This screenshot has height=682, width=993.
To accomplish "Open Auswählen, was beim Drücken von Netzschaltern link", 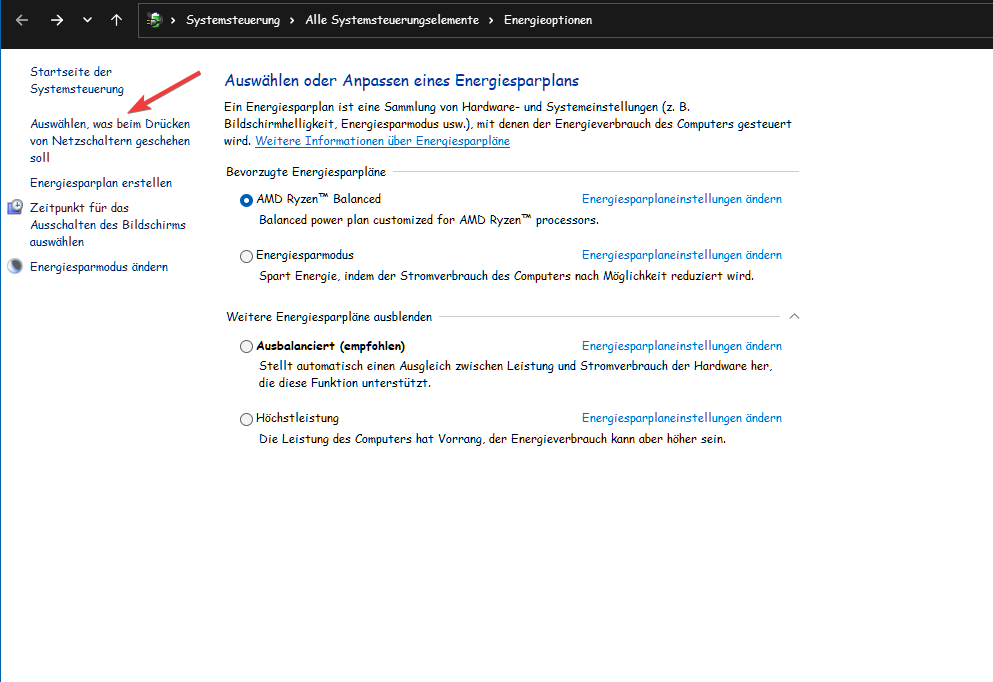I will [110, 141].
